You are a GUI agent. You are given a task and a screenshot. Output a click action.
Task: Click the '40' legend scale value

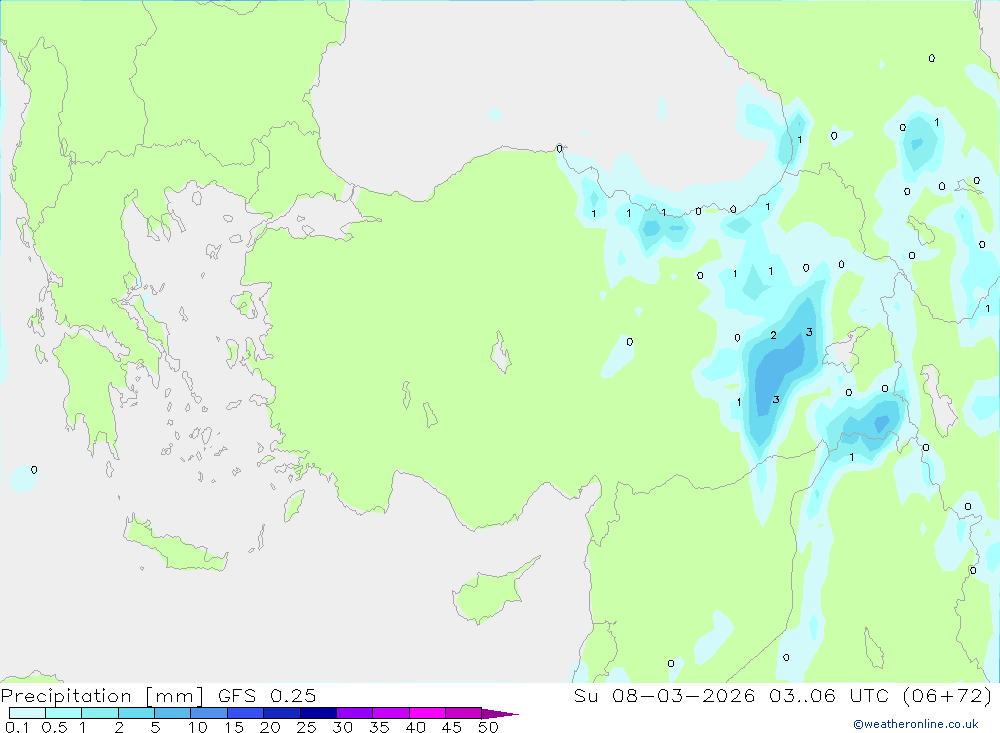415,727
